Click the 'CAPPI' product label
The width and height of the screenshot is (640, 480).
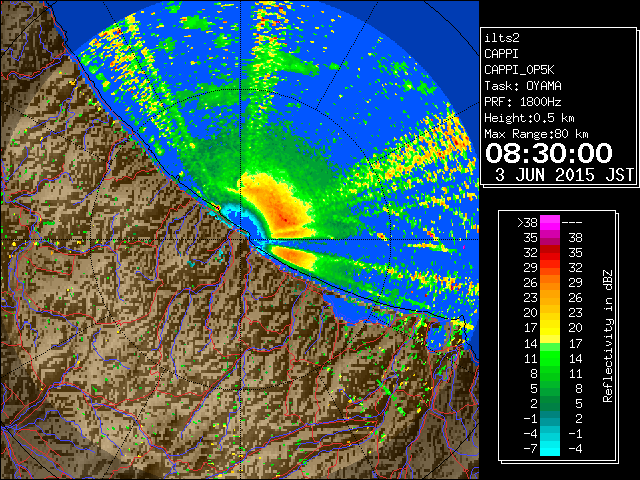pyautogui.click(x=501, y=54)
